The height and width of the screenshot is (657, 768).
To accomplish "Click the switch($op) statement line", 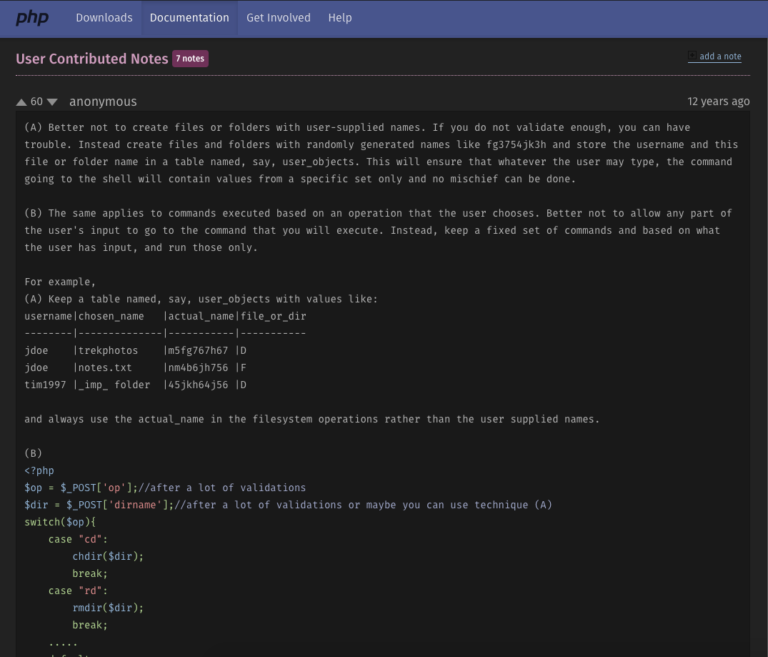I will coord(60,522).
